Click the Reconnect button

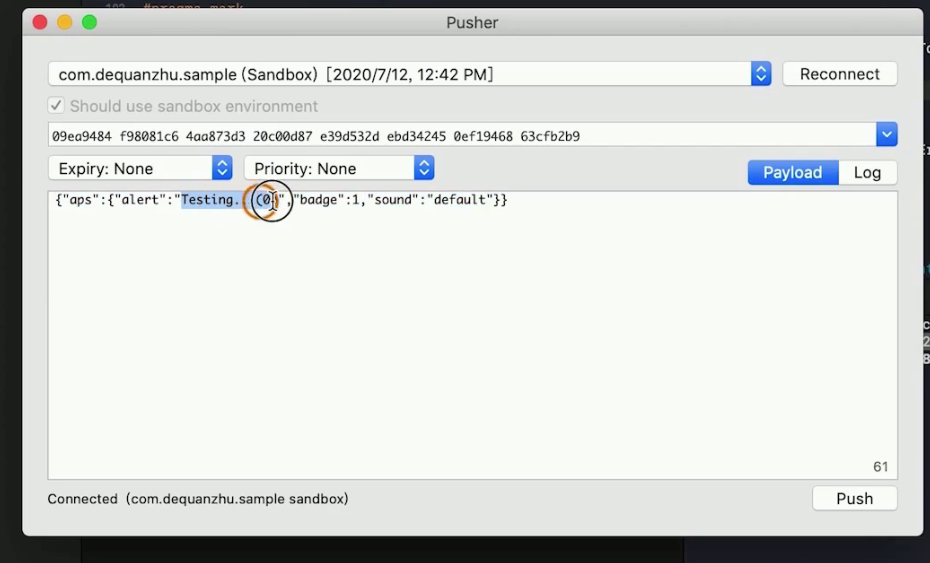[839, 74]
